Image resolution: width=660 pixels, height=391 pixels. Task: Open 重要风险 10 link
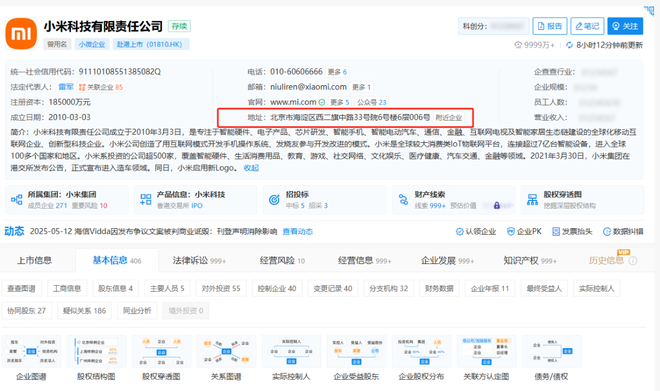89,206
